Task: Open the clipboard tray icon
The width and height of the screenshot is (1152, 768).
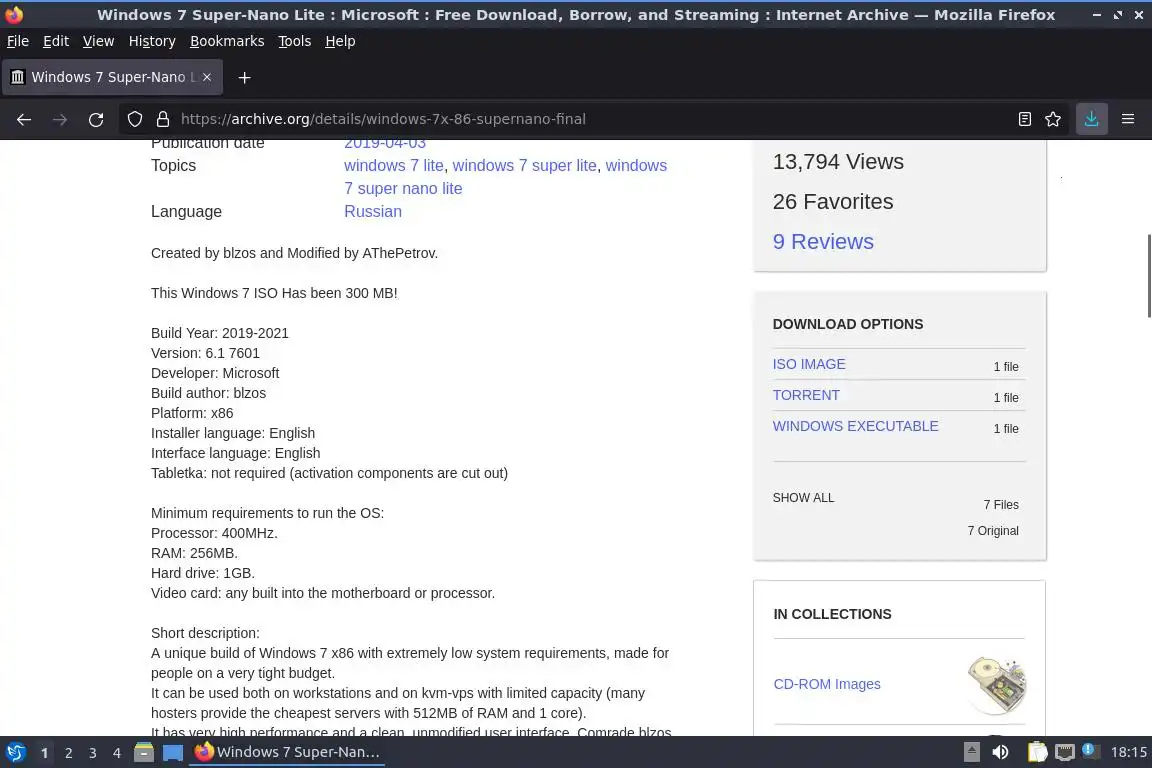Action: click(x=1037, y=752)
